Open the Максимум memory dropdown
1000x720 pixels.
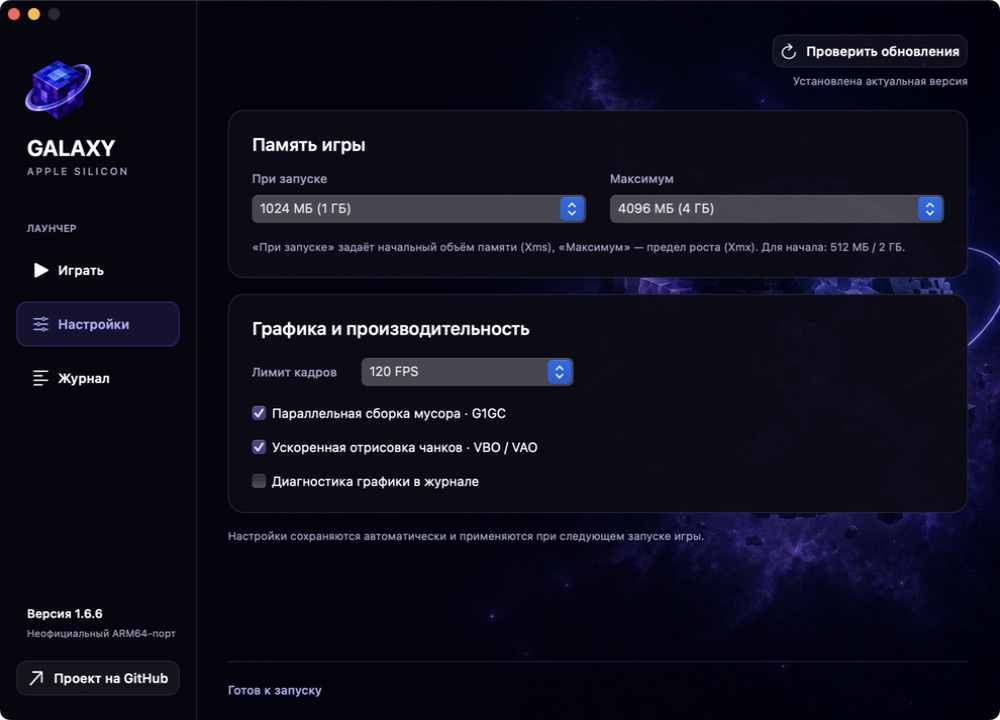[x=776, y=209]
